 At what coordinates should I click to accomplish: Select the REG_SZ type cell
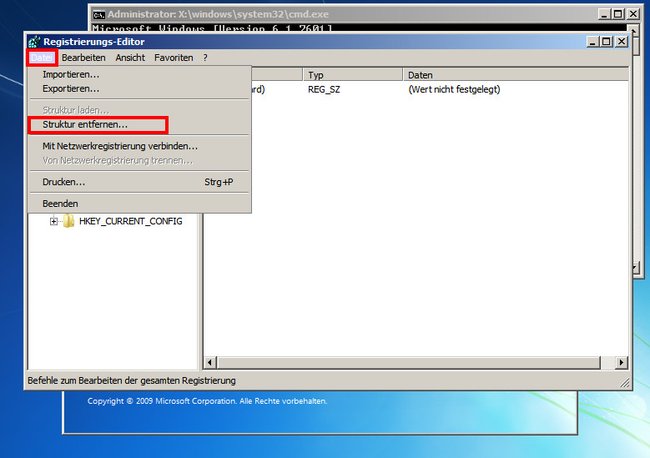click(x=324, y=90)
